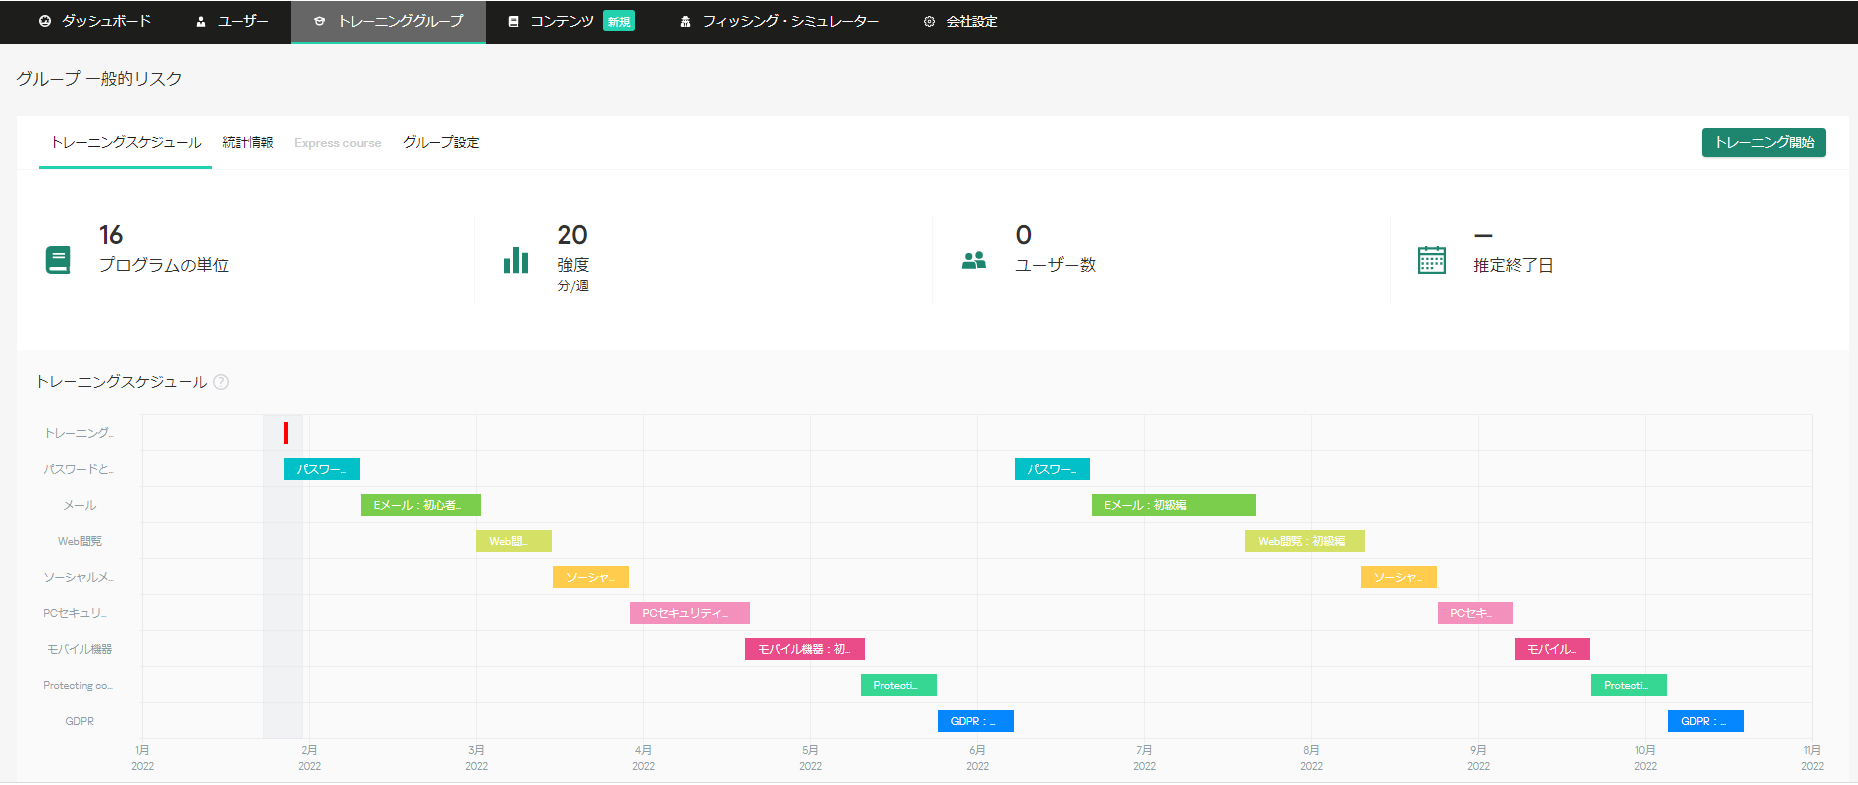Select the モバイル機器：初 schedule bar
This screenshot has width=1858, height=785.
pos(805,649)
